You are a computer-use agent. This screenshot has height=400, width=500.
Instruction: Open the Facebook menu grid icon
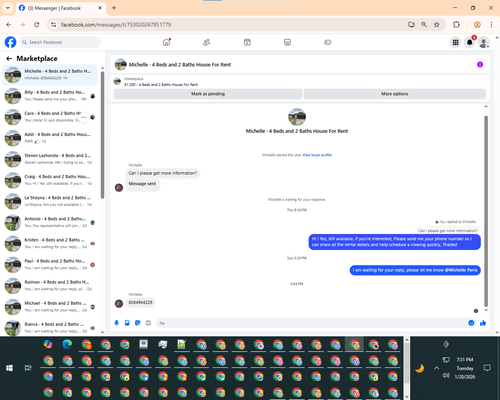coord(455,42)
